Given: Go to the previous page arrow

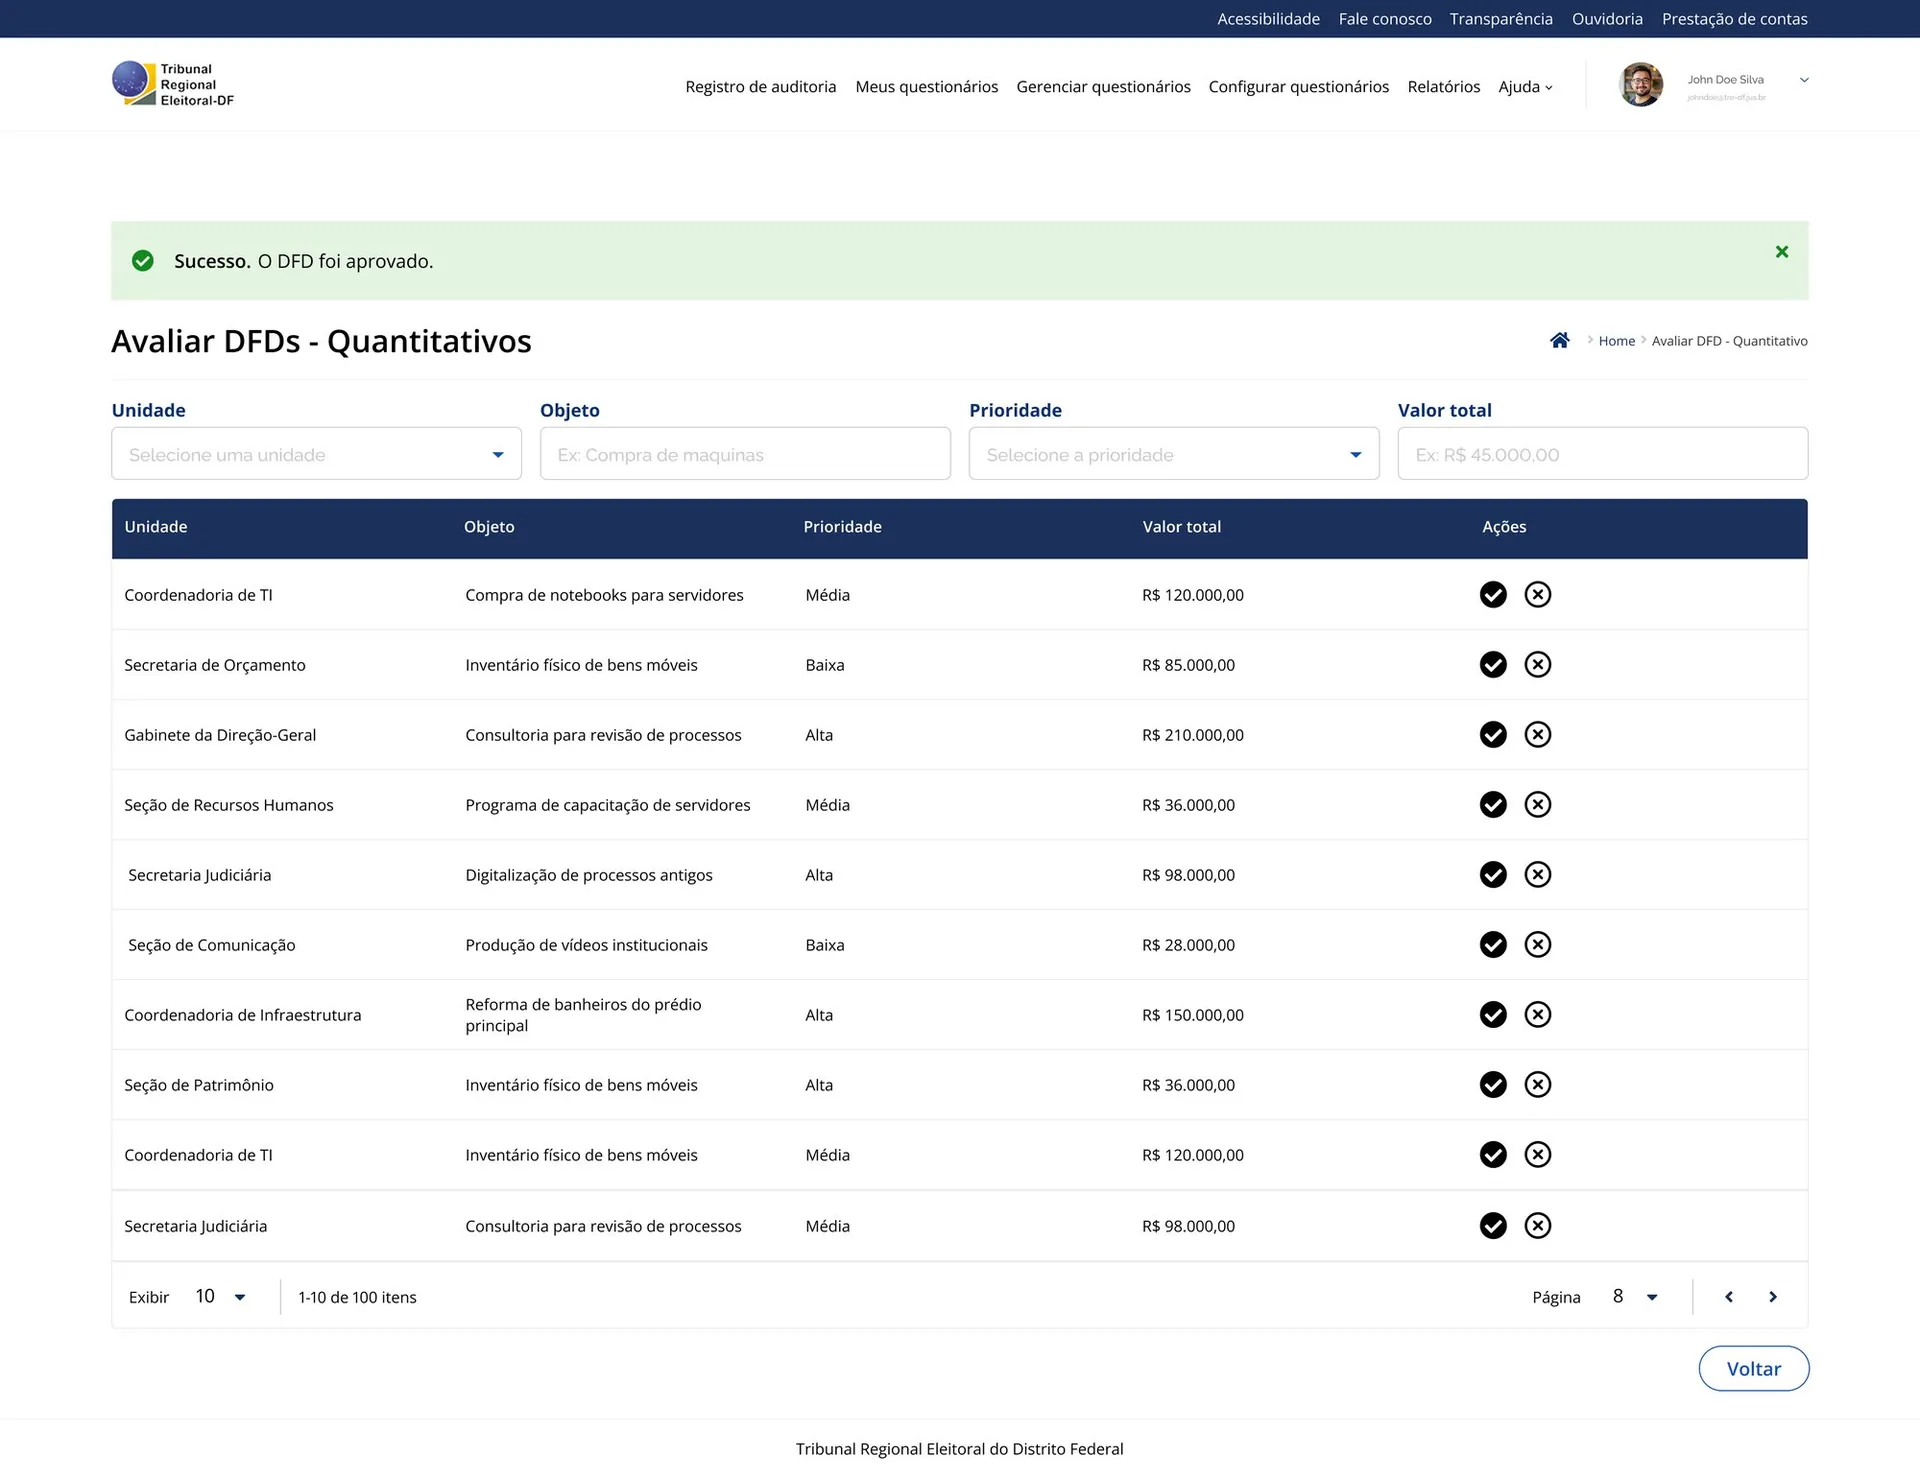Looking at the screenshot, I should (1729, 1297).
